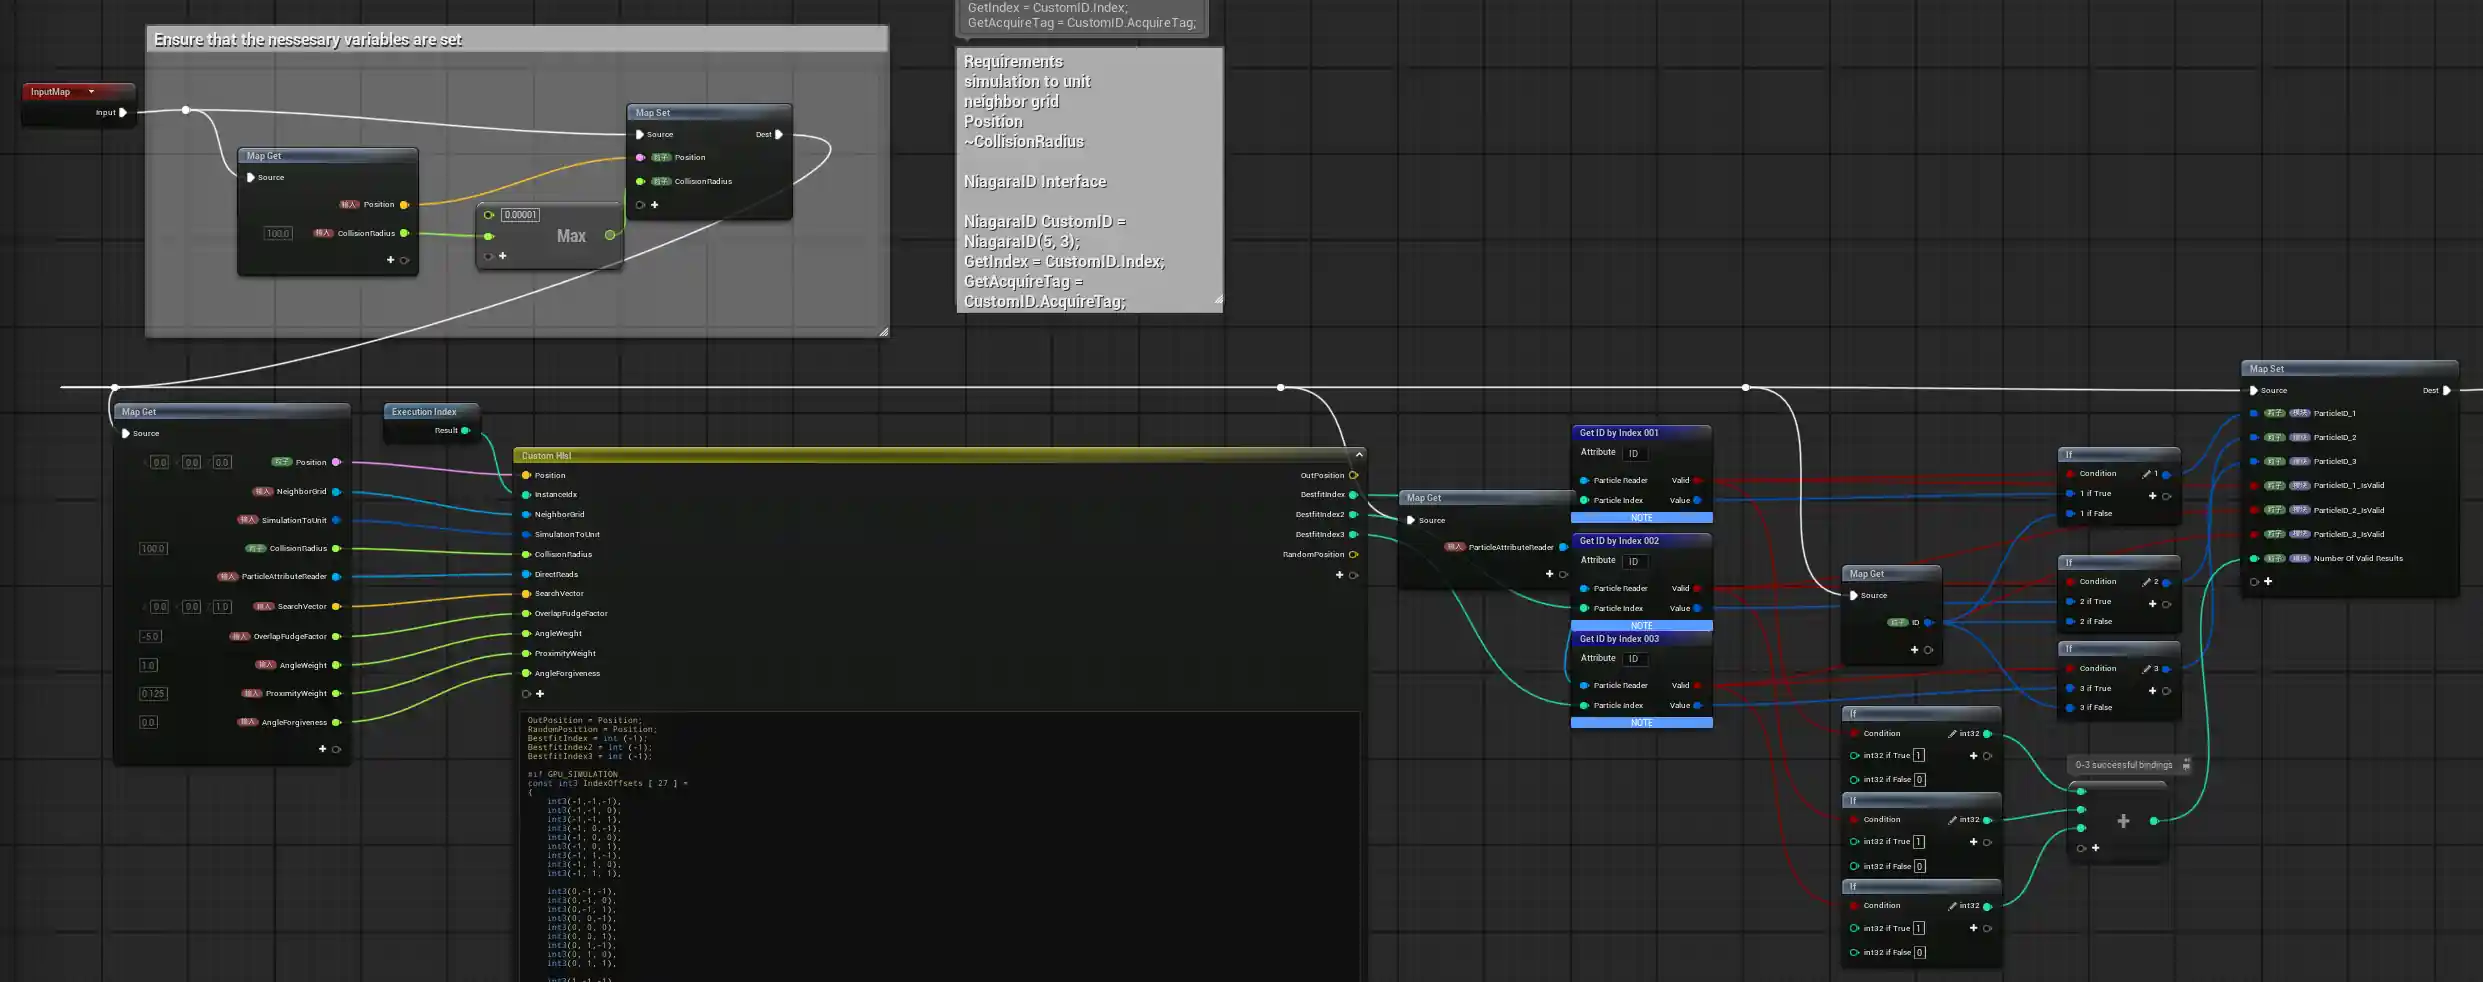The image size is (2483, 982).
Task: Click the NOTE bar under Get ID by Index 001
Action: click(x=1641, y=518)
